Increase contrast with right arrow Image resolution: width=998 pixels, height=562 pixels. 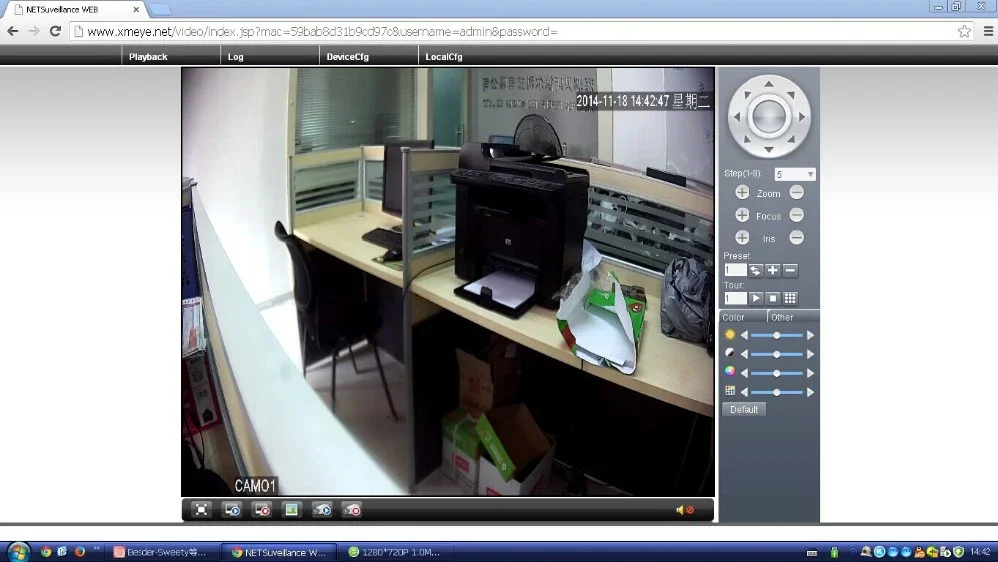810,355
